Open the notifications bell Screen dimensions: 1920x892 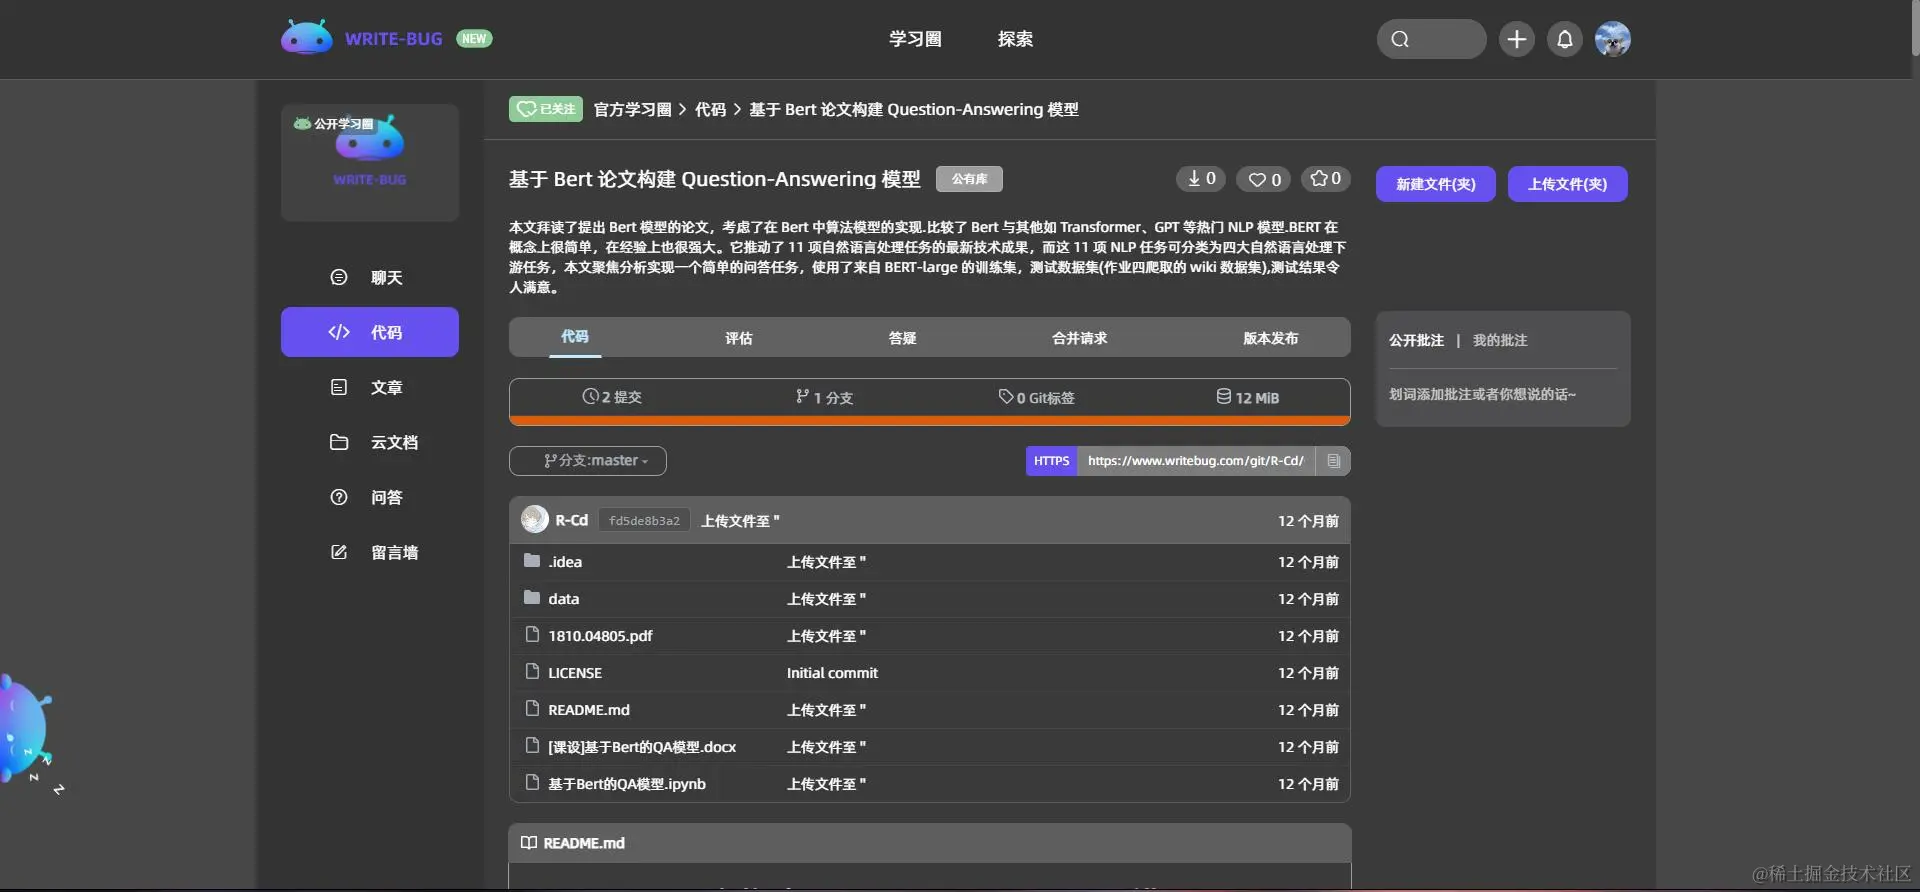[x=1565, y=39]
